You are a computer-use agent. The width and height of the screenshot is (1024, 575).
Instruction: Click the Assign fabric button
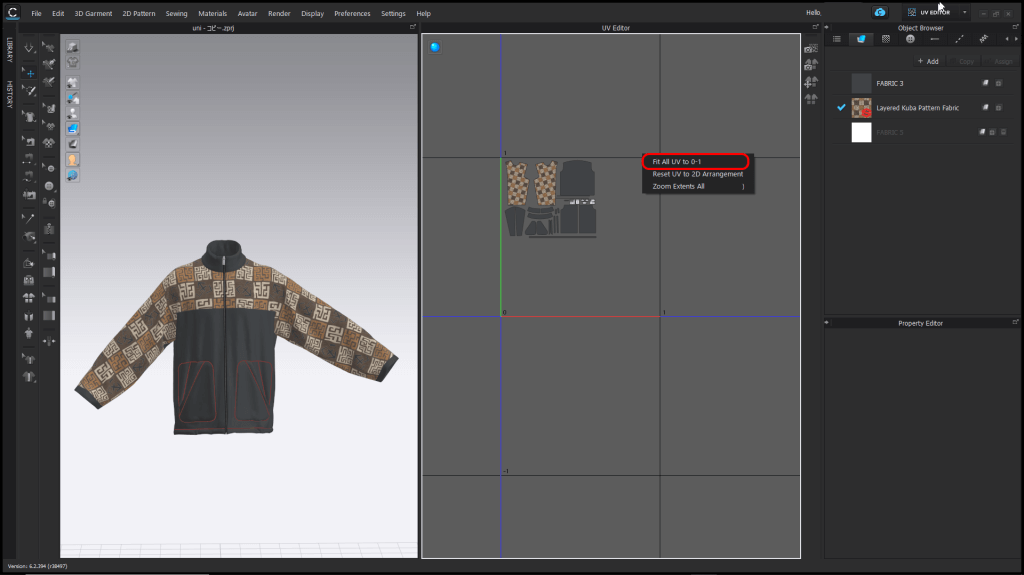999,61
